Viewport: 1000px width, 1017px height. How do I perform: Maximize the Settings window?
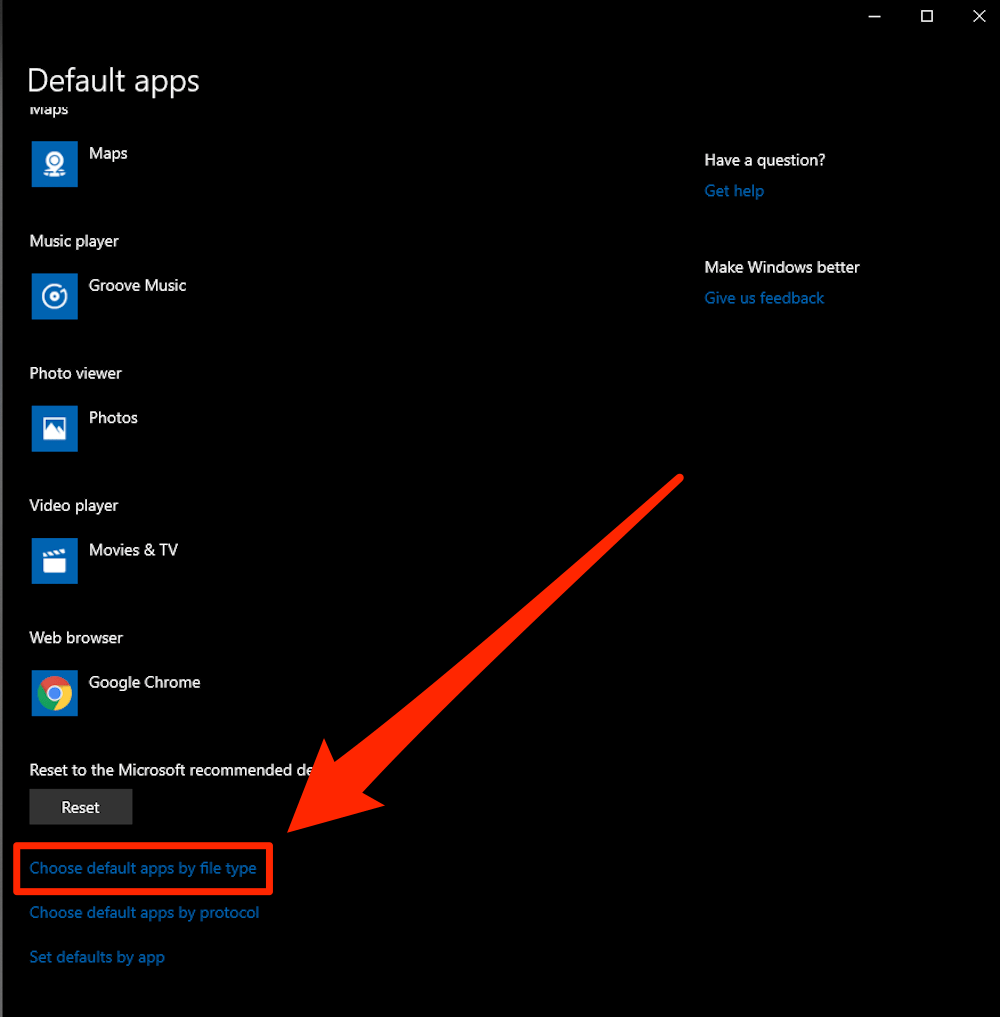[x=927, y=16]
